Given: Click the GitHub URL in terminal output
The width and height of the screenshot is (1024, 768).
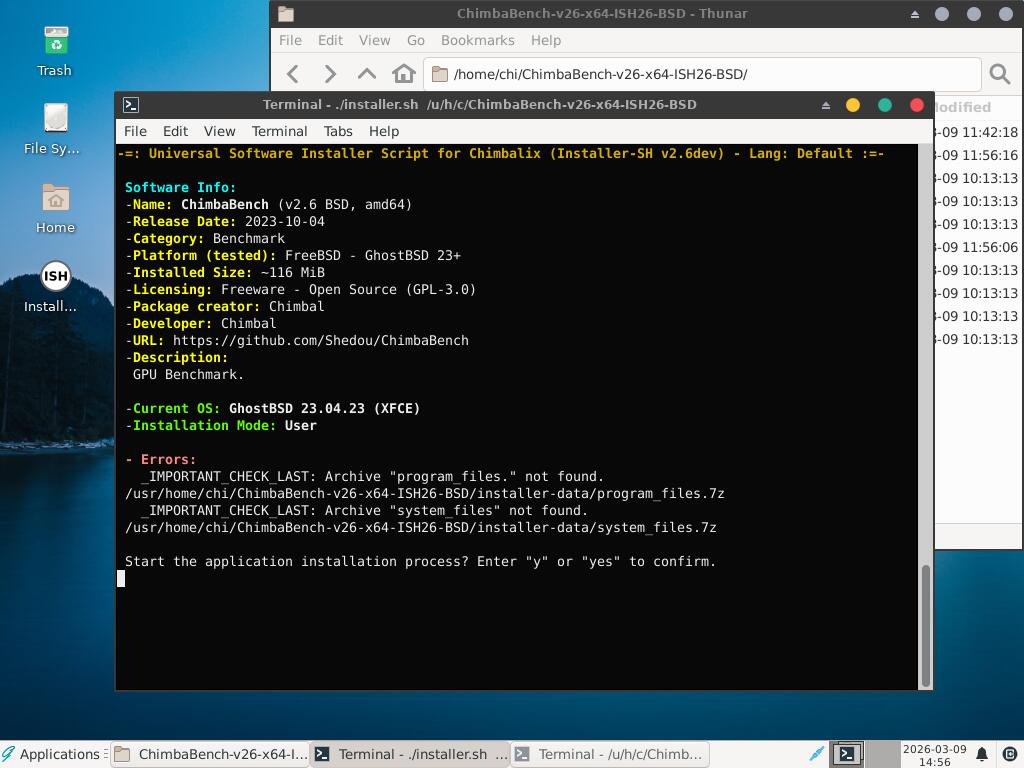Looking at the screenshot, I should (x=321, y=340).
